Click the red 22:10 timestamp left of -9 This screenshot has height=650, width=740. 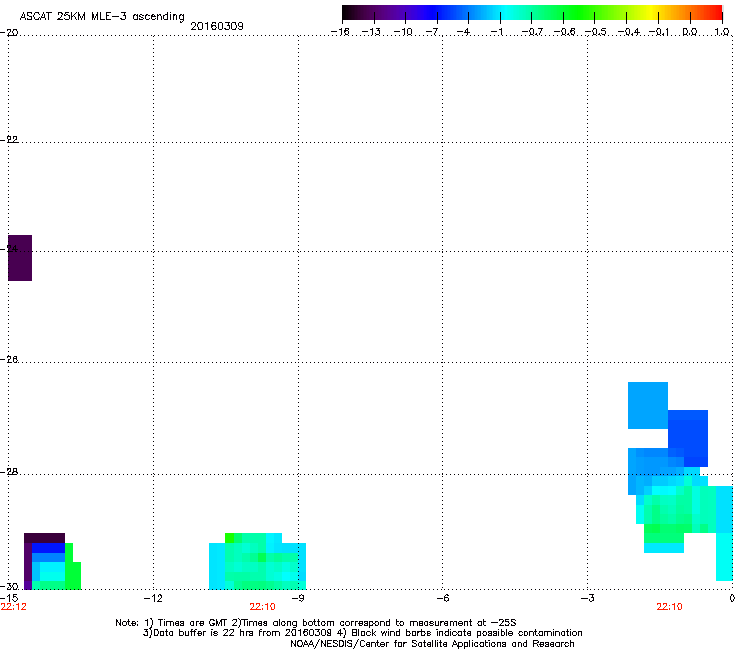point(262,607)
